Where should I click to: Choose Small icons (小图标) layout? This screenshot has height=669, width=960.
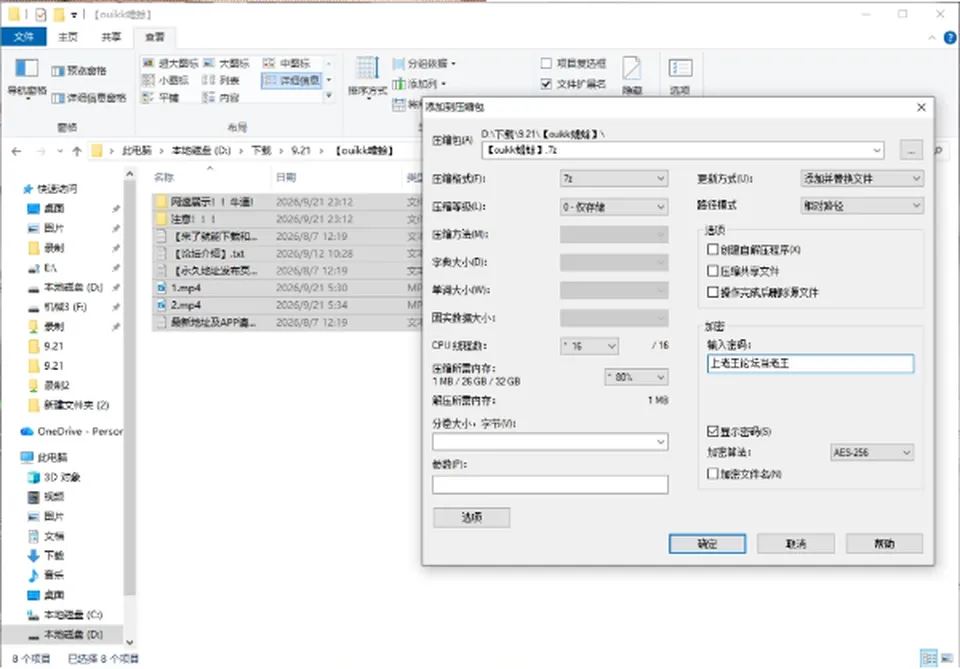coord(165,80)
